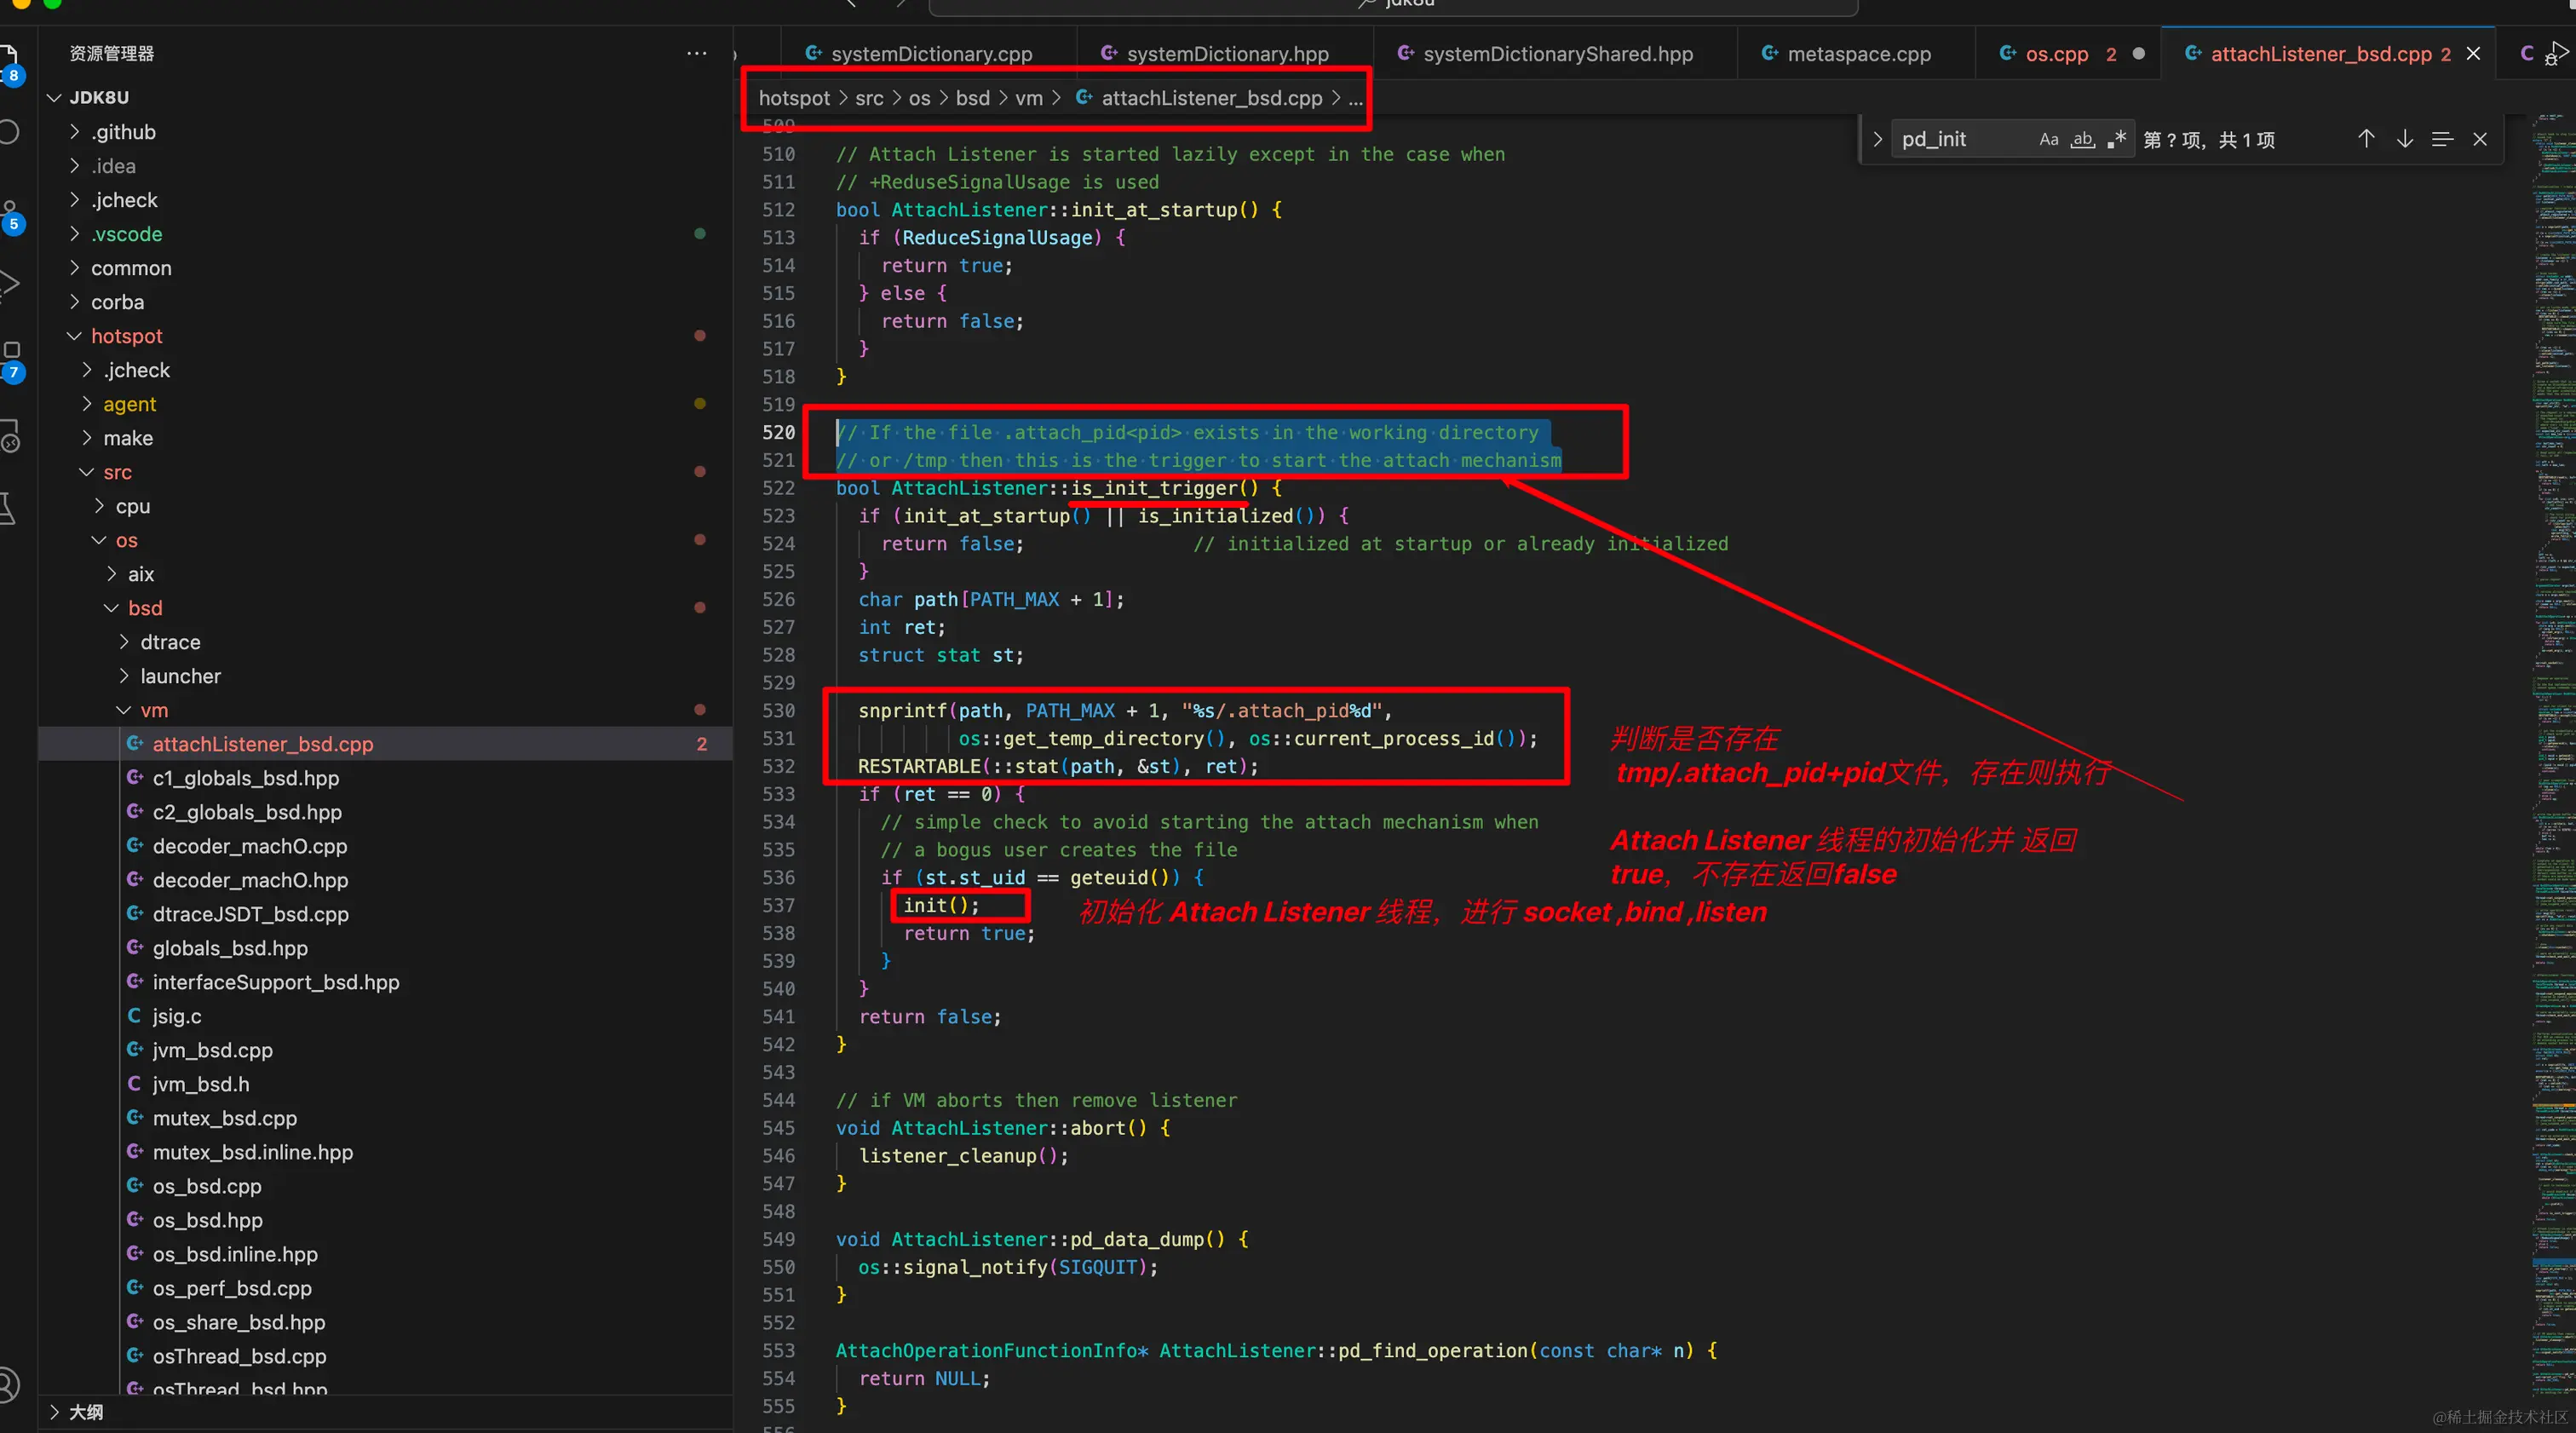Switch to metaspace.cpp tab
The width and height of the screenshot is (2576, 1433).
click(x=1858, y=54)
